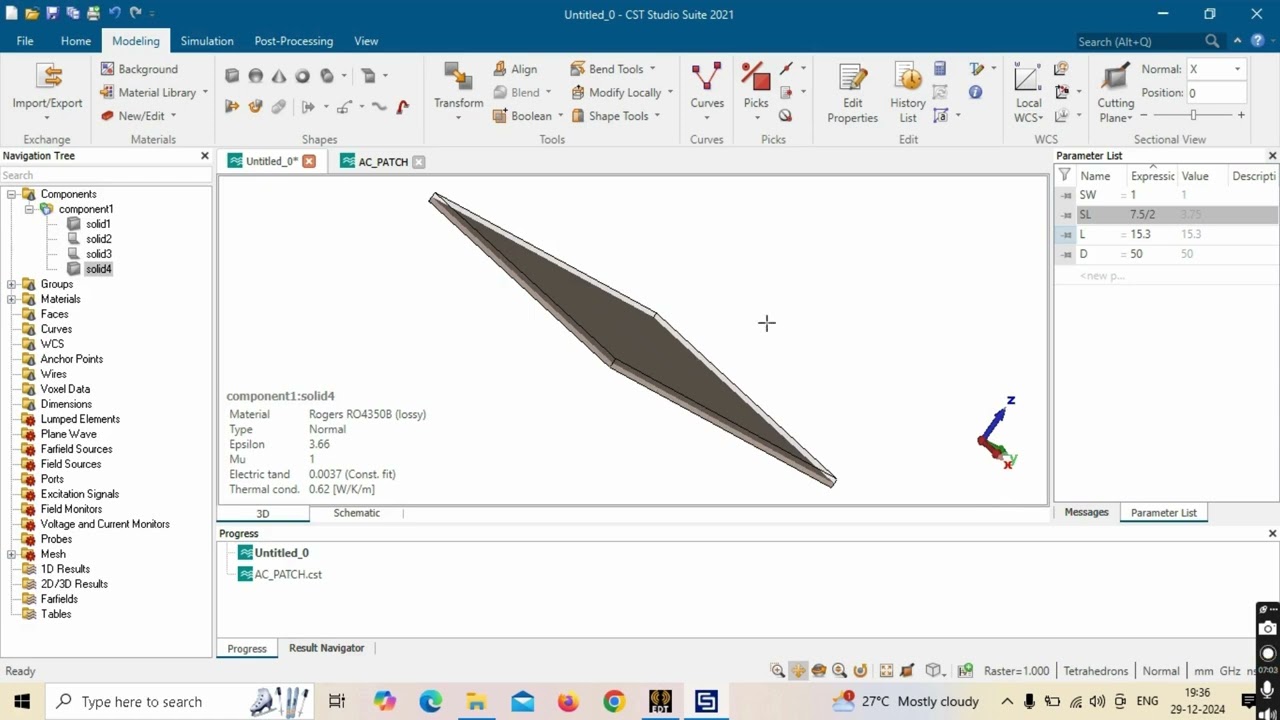Click the blue information icon in Edit group
The height and width of the screenshot is (720, 1280).
coord(975,92)
